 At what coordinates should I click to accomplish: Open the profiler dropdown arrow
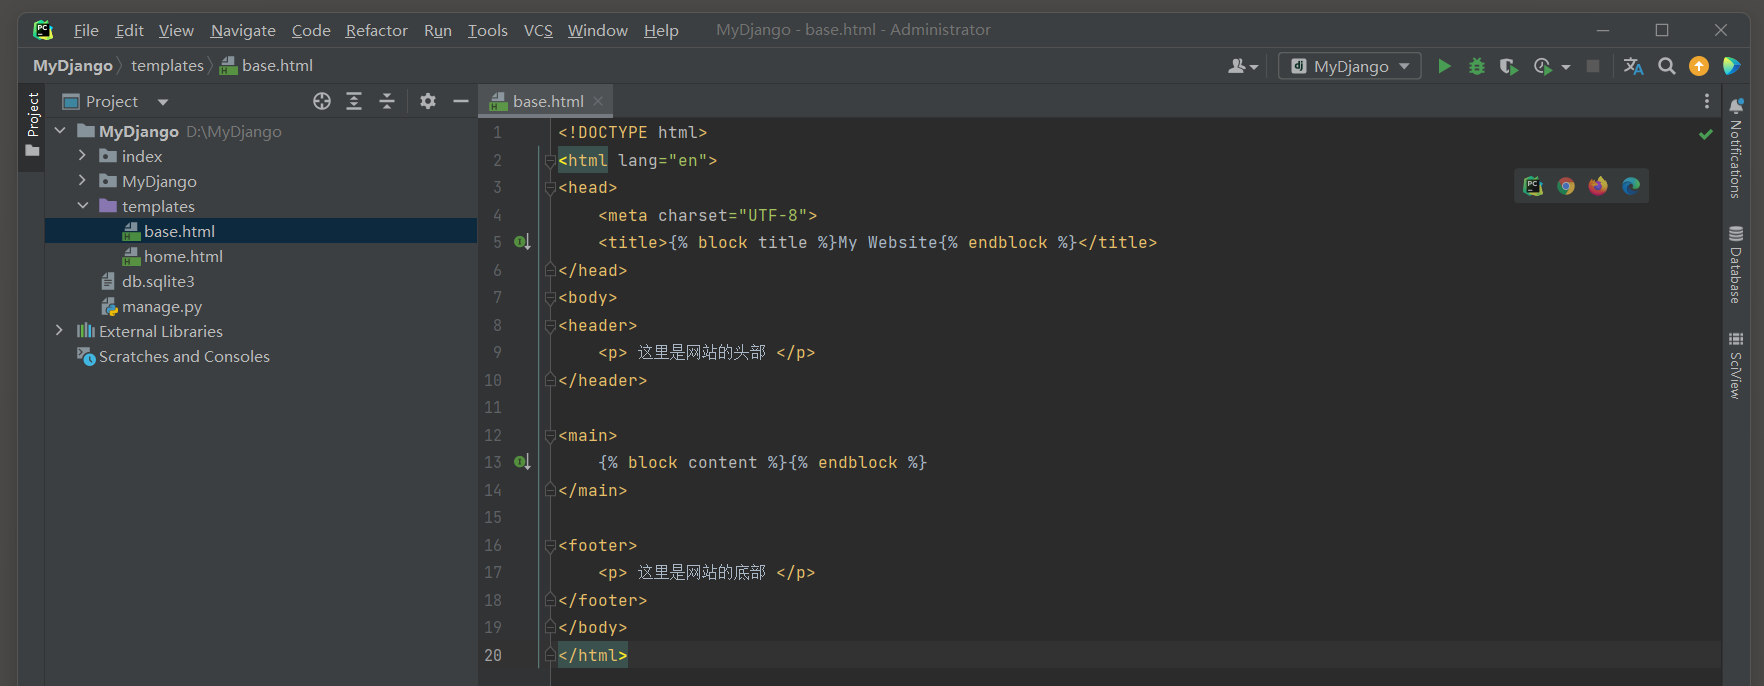point(1566,67)
